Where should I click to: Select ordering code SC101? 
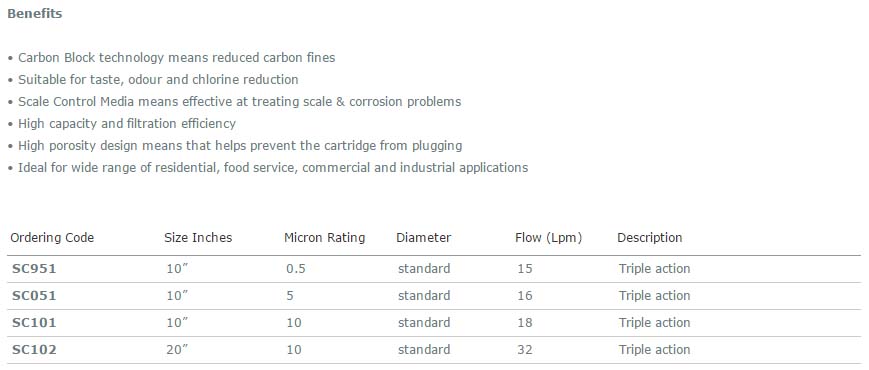(x=34, y=323)
